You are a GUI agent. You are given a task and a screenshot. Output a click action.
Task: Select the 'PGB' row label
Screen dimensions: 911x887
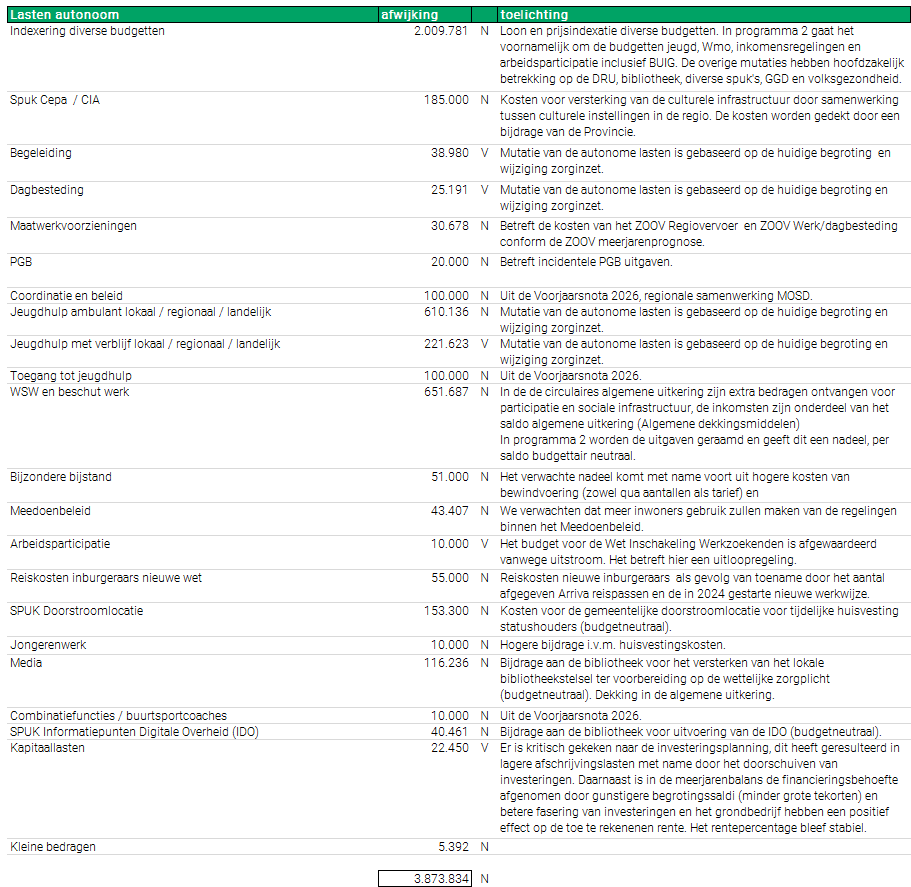click(x=22, y=262)
